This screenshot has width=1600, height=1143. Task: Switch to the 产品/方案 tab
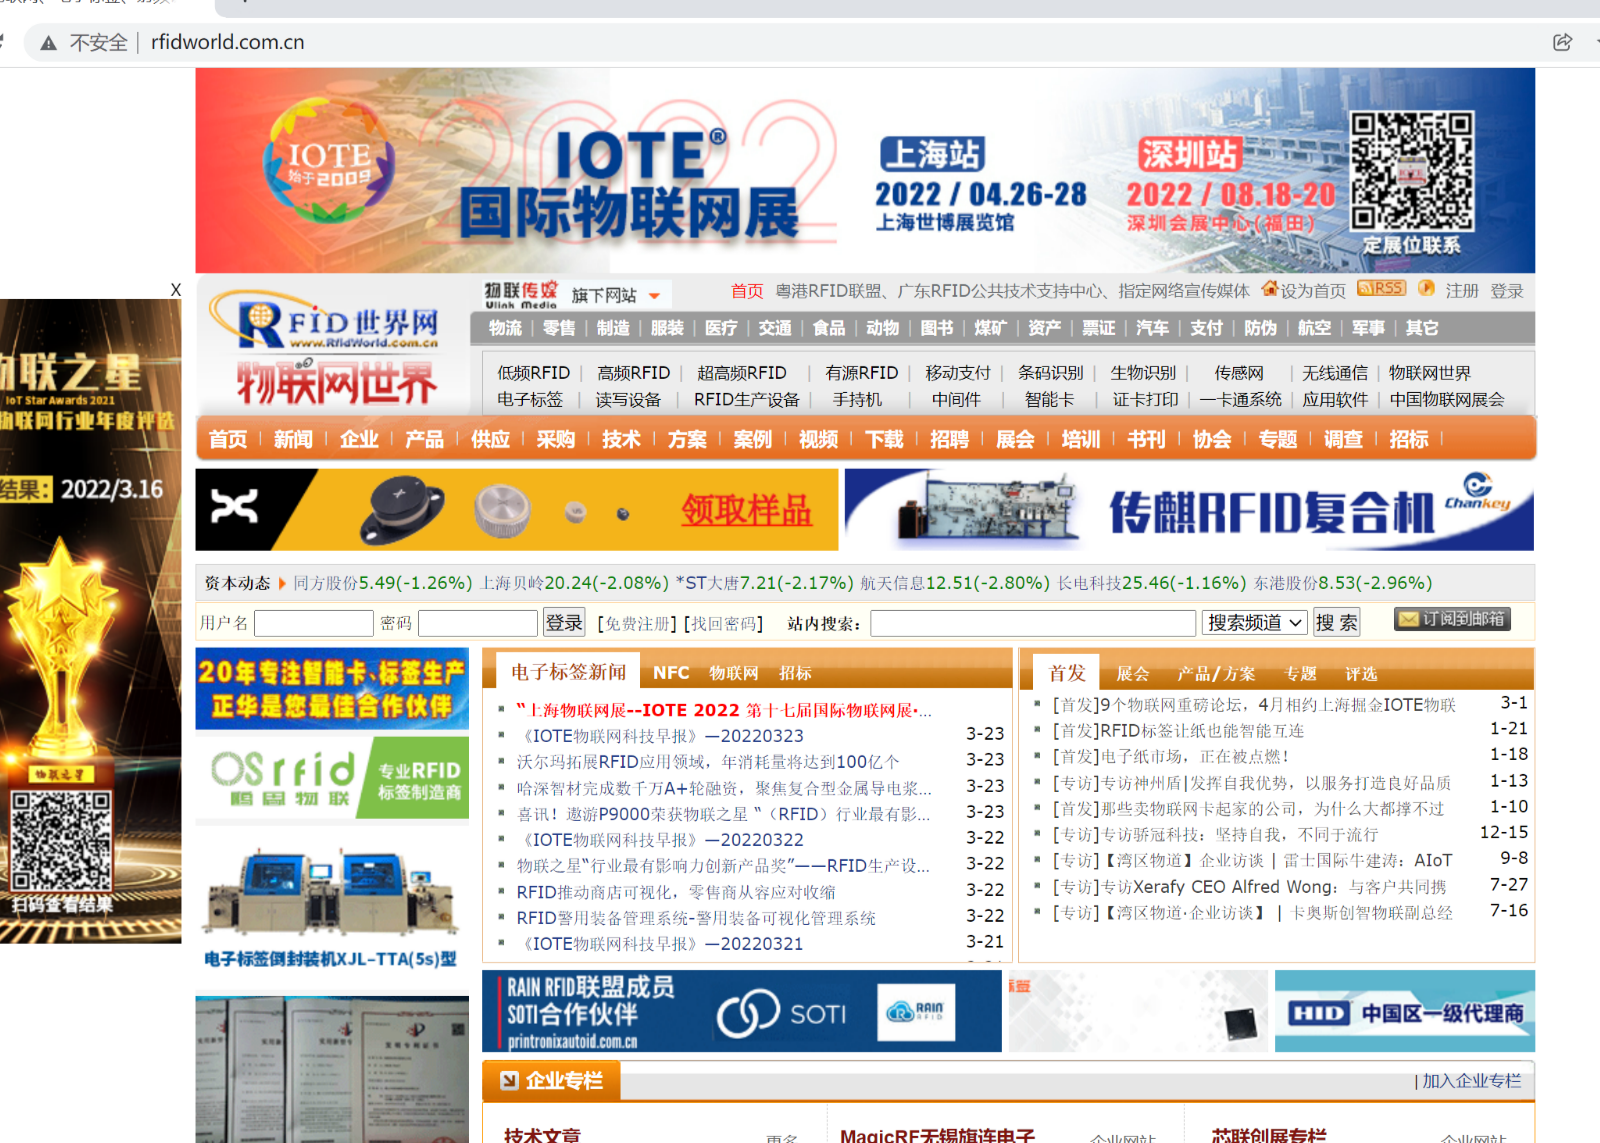(x=1216, y=674)
